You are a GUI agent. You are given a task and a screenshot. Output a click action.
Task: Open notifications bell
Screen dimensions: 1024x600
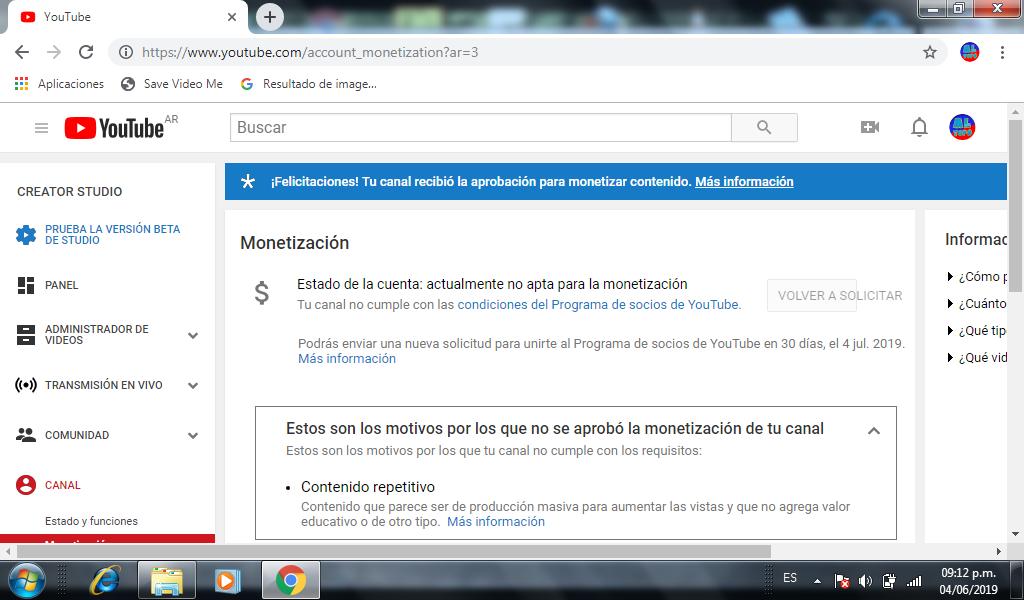pyautogui.click(x=919, y=127)
